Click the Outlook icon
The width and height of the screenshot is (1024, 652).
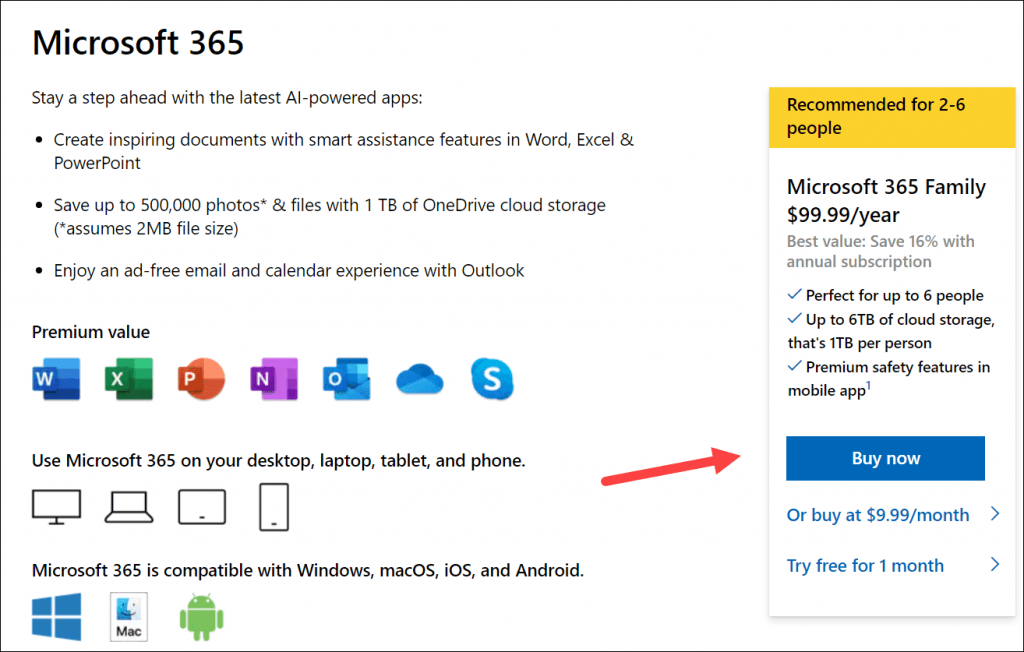click(347, 379)
